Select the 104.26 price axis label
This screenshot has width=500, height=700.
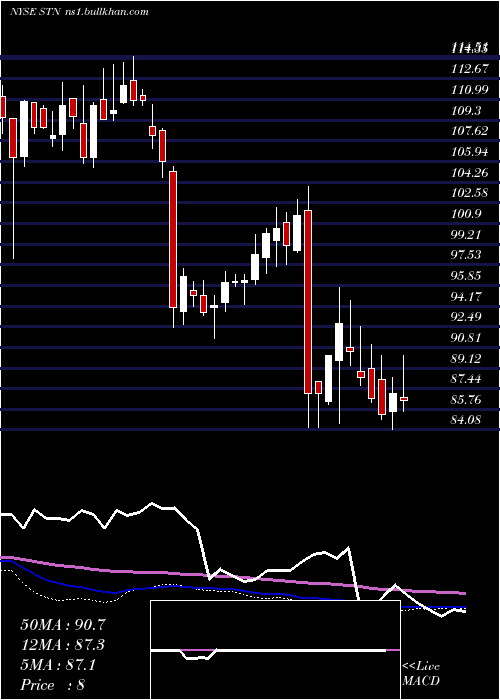click(x=469, y=172)
